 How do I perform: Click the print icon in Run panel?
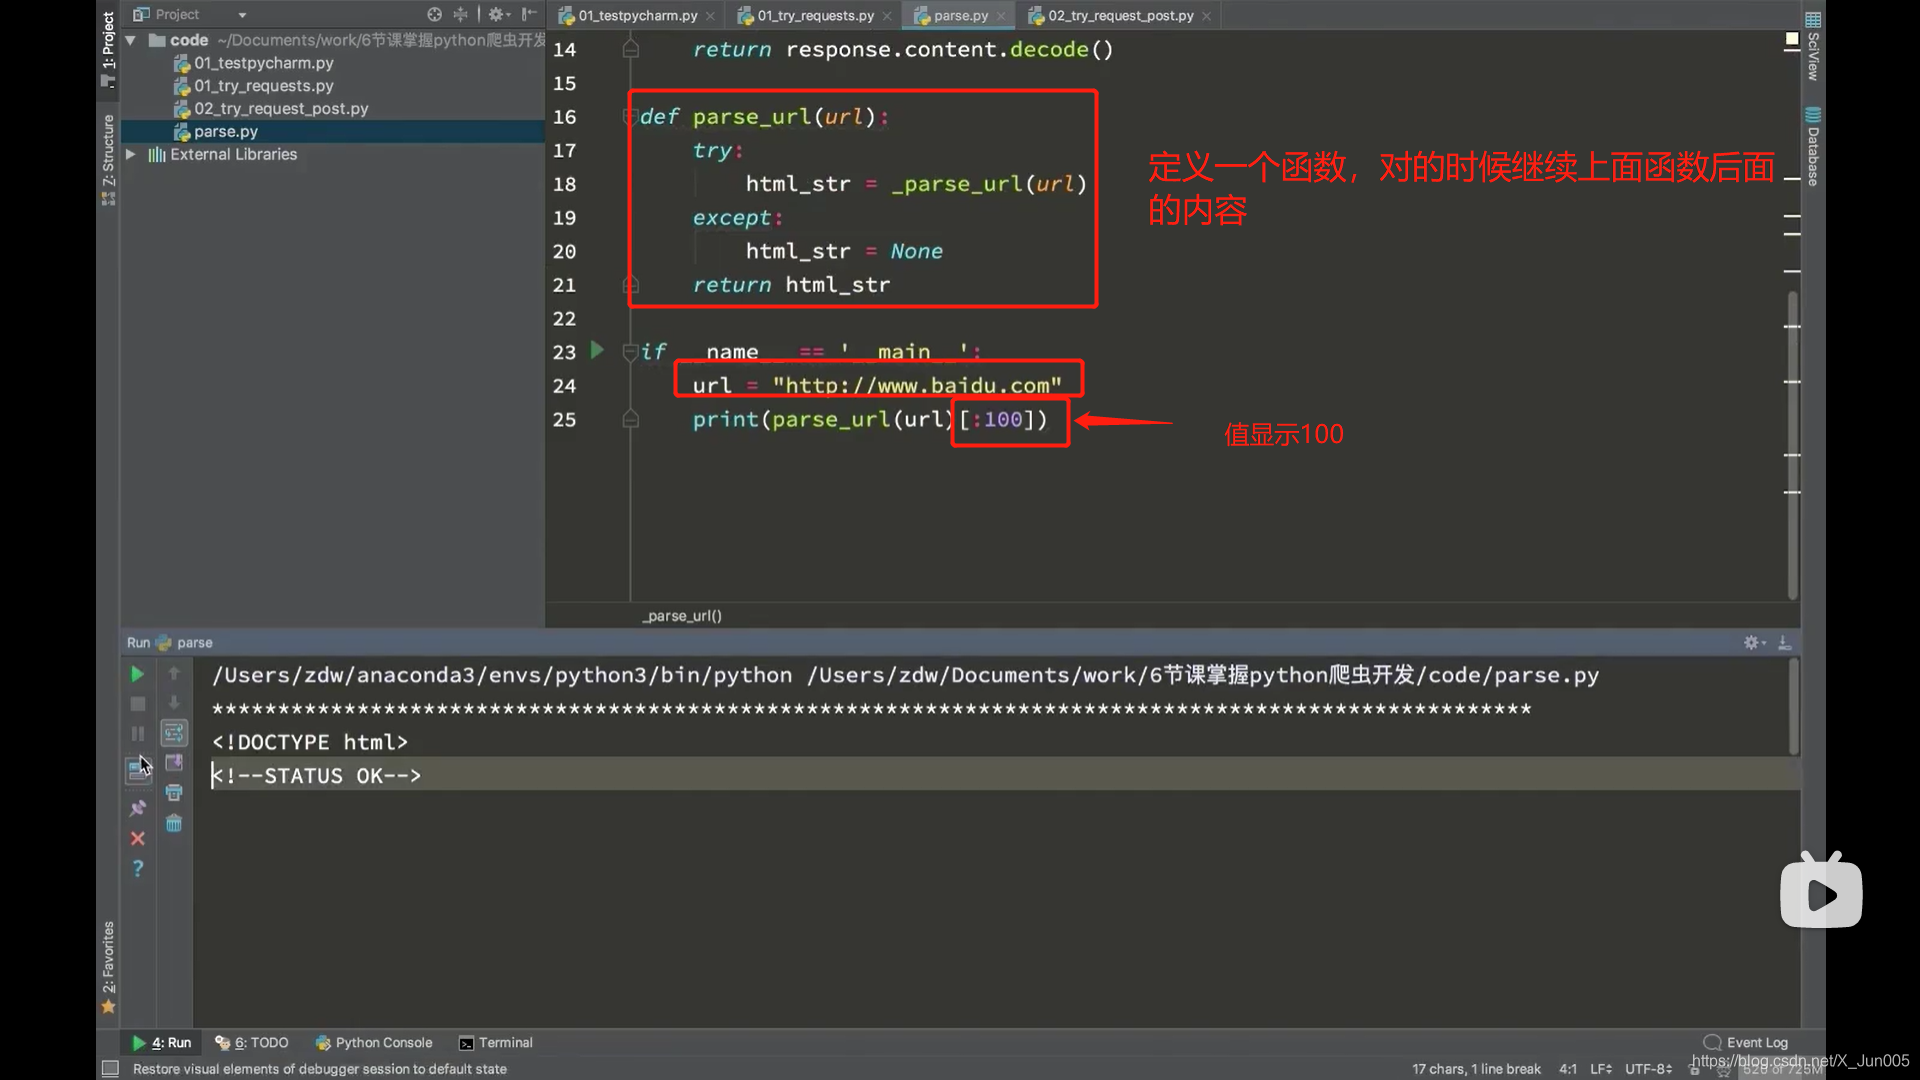pyautogui.click(x=174, y=793)
